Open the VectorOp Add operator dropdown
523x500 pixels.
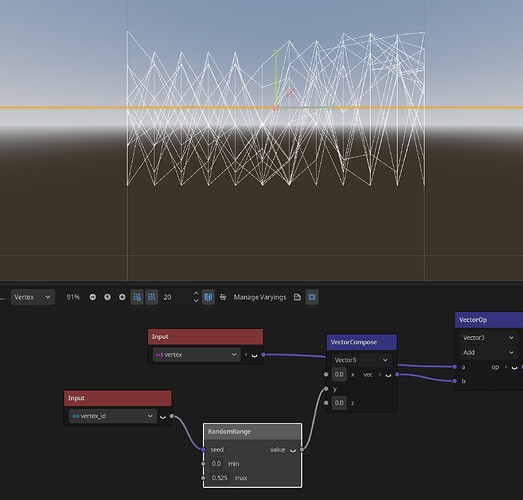(x=488, y=352)
